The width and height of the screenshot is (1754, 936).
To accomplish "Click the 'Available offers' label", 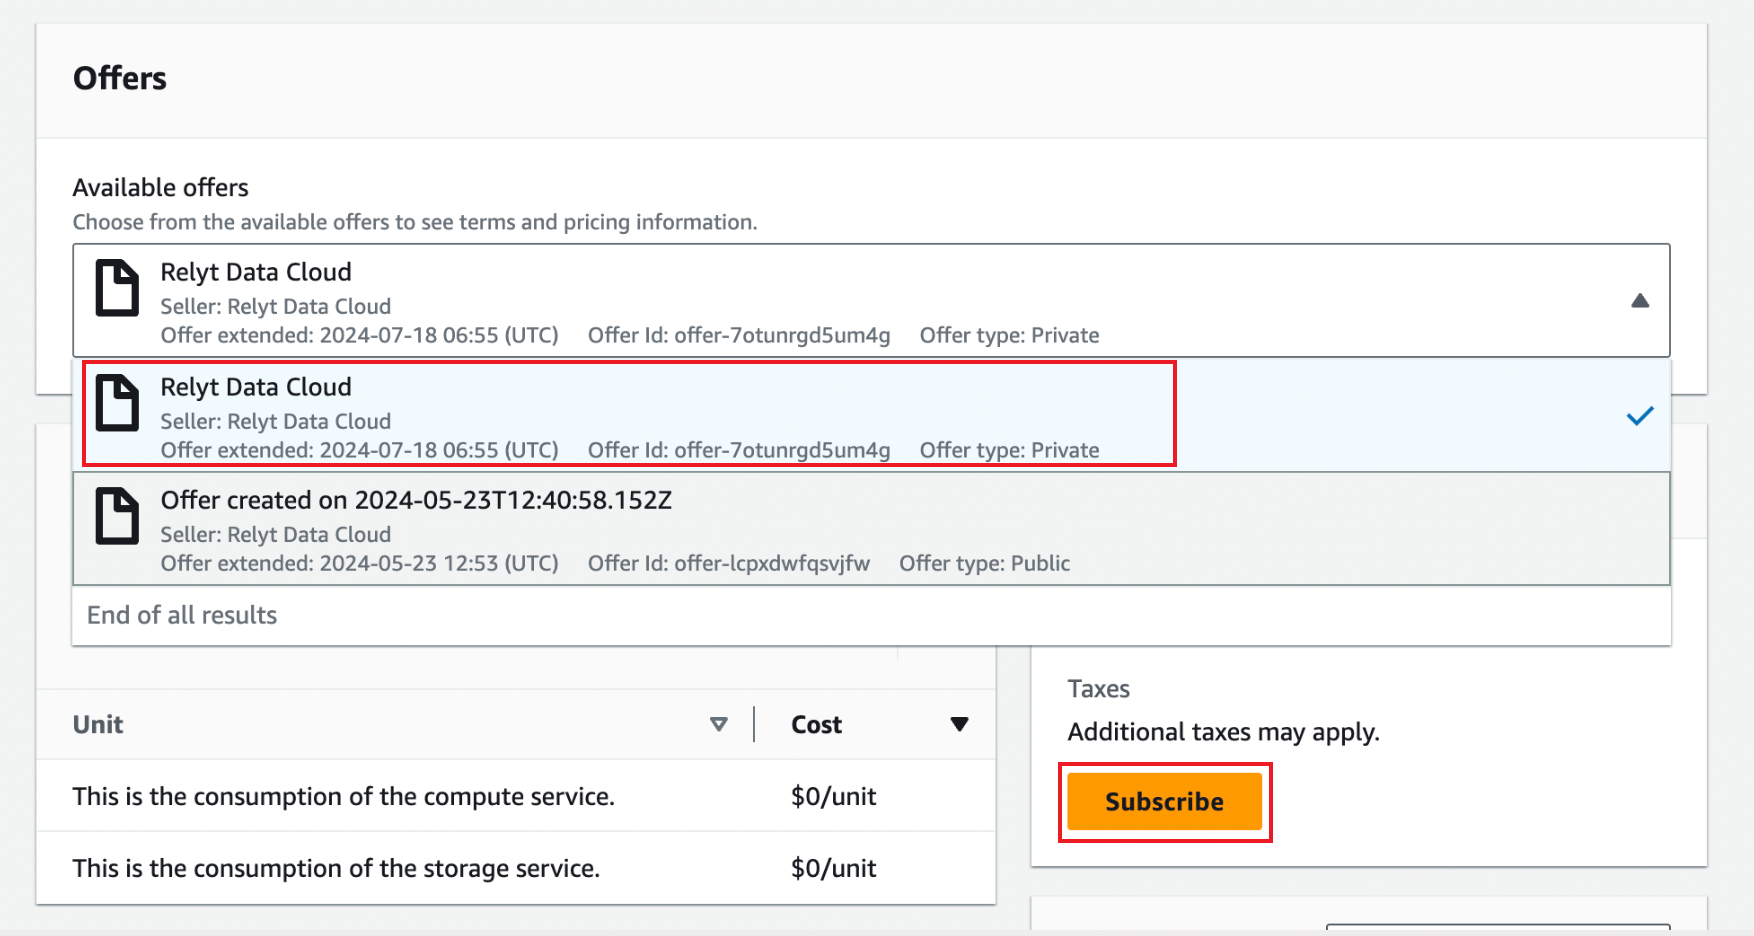I will (160, 188).
